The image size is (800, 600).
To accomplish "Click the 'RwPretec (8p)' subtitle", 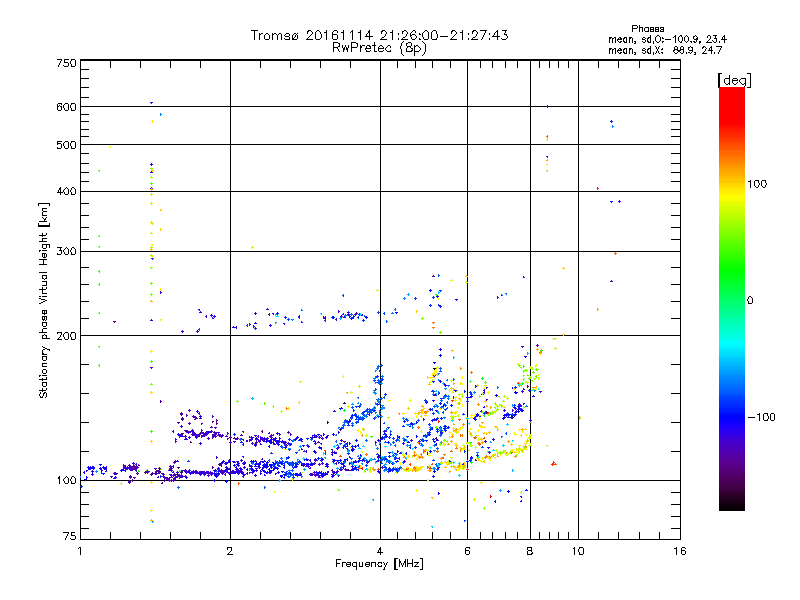I will (x=379, y=48).
